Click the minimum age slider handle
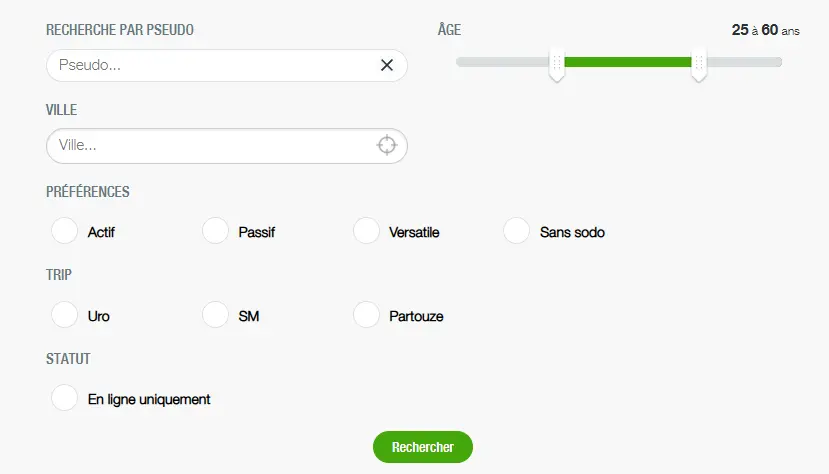The height and width of the screenshot is (474, 829). [x=557, y=64]
